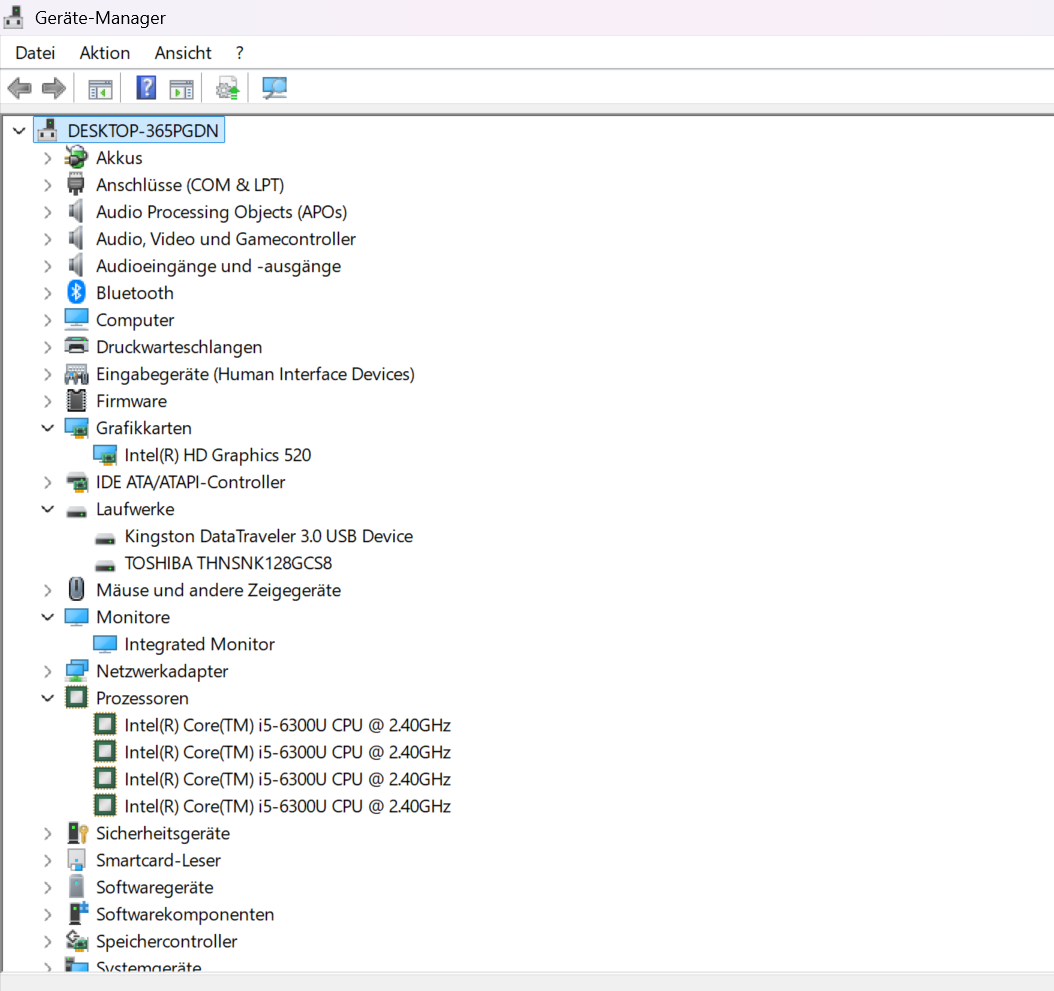This screenshot has width=1054, height=991.
Task: Click the Integrated Monitor icon
Action: [105, 644]
